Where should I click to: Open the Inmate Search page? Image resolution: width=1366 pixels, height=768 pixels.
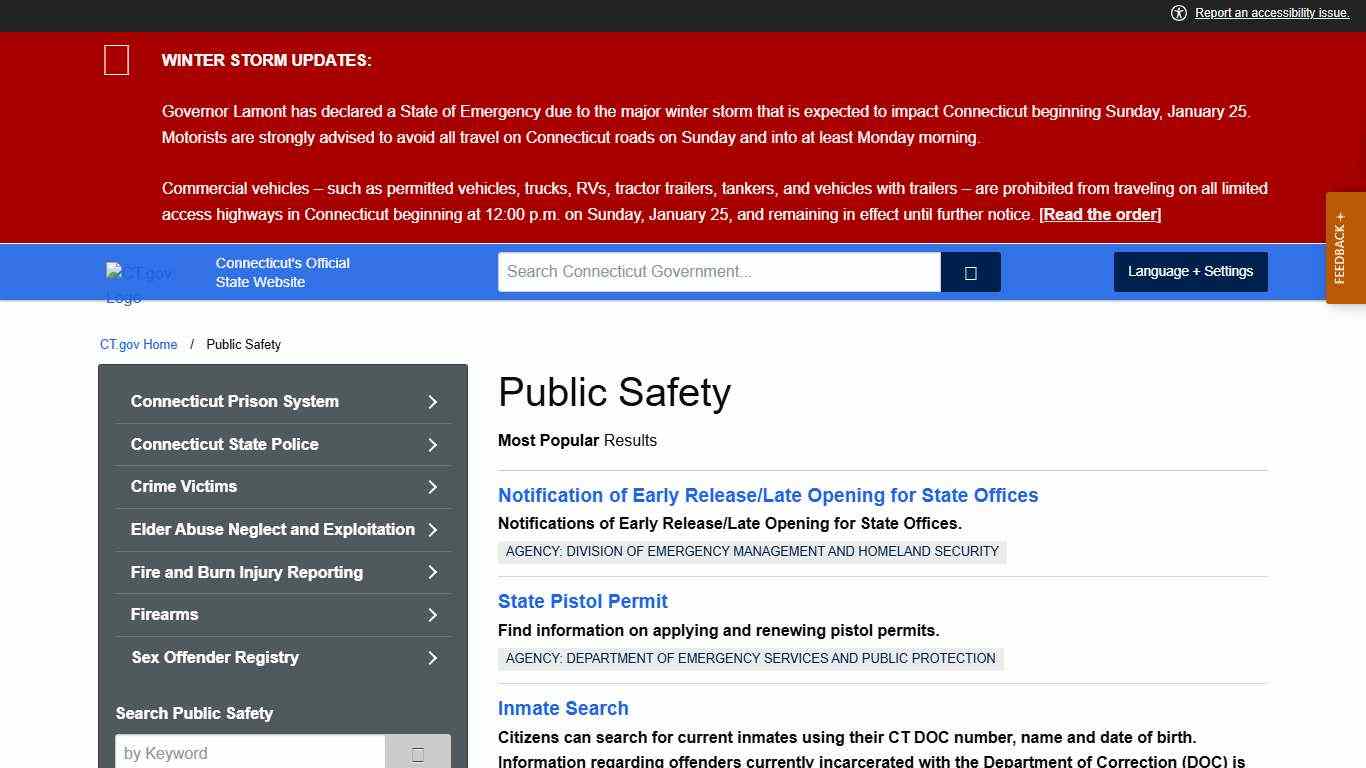point(563,708)
